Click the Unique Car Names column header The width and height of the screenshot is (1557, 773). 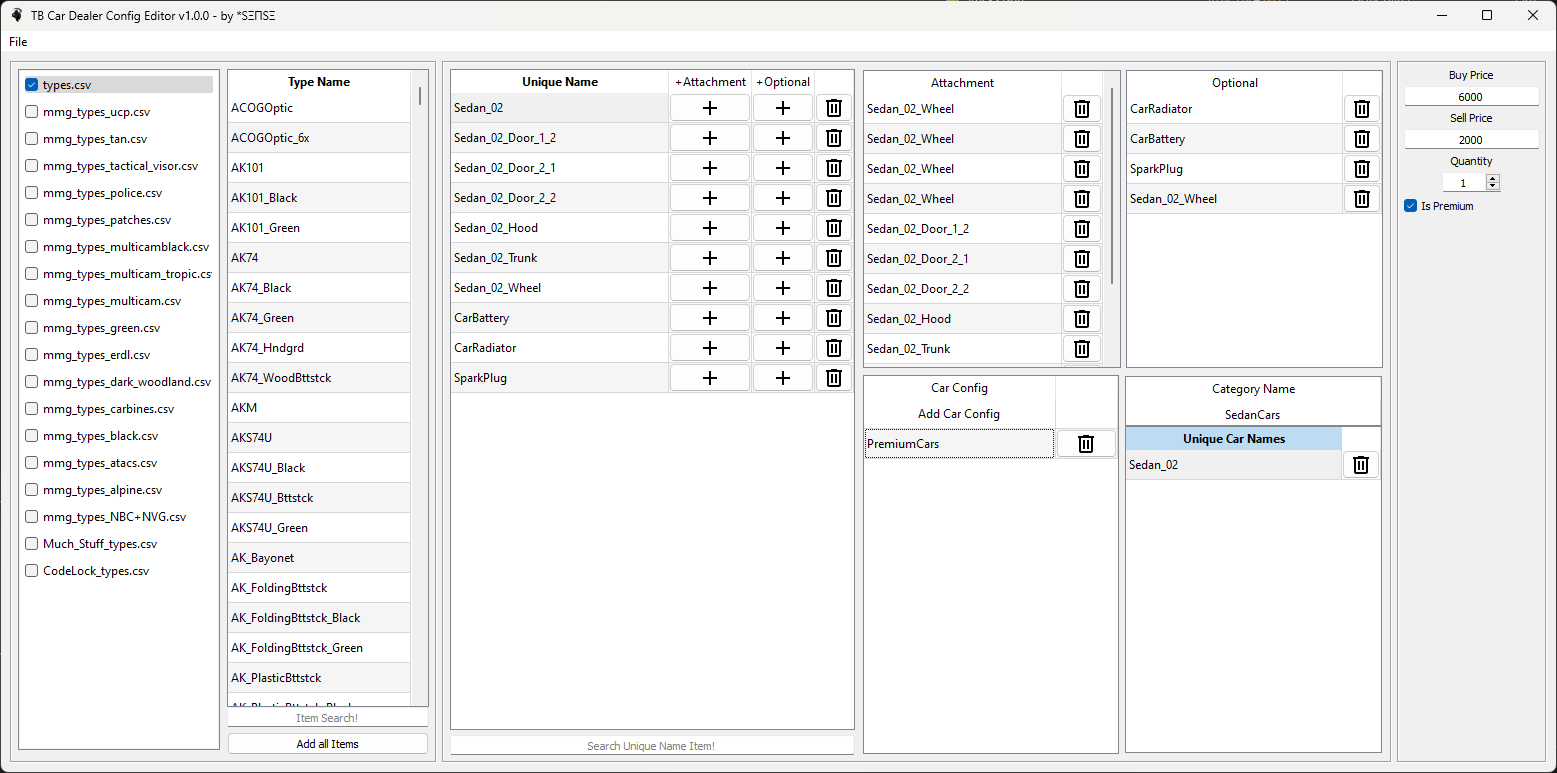point(1233,439)
